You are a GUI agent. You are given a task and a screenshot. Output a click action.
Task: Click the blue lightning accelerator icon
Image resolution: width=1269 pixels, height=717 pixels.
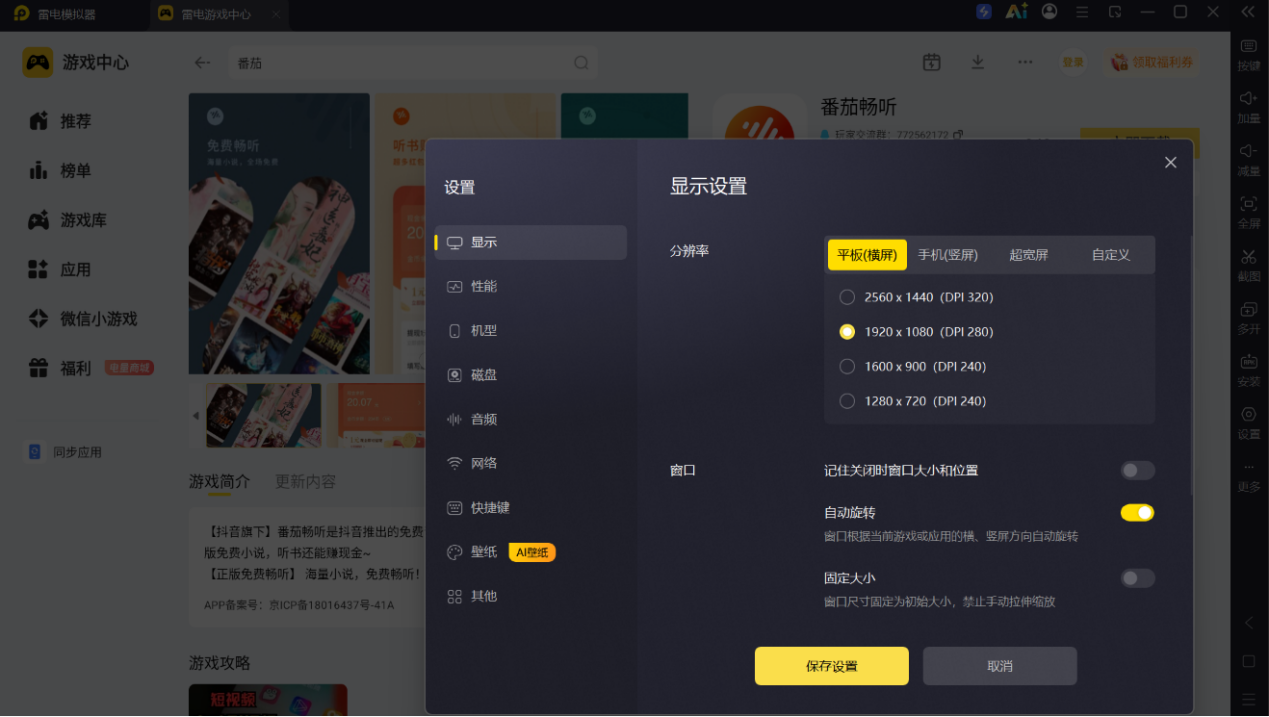pos(984,12)
